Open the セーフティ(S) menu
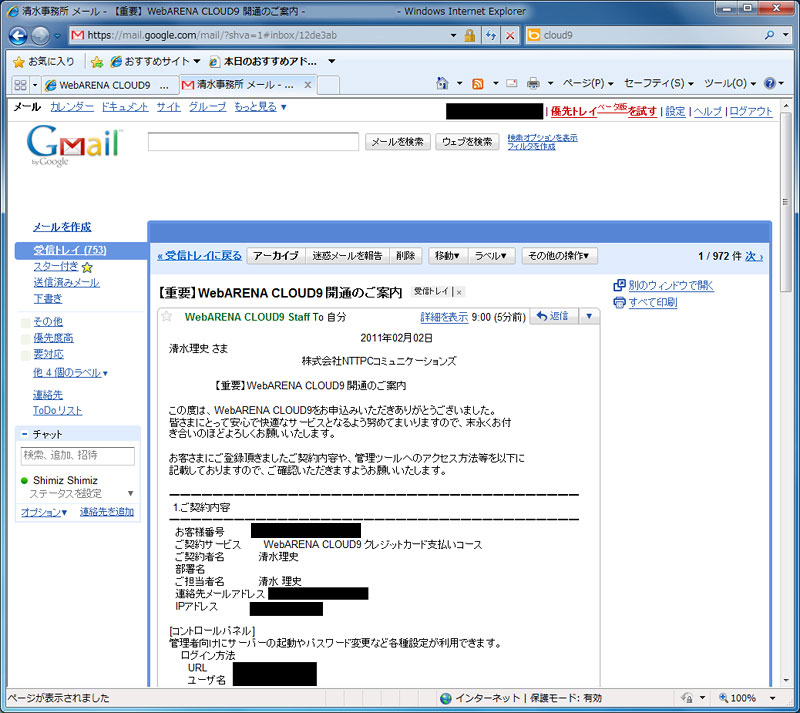 [x=659, y=83]
